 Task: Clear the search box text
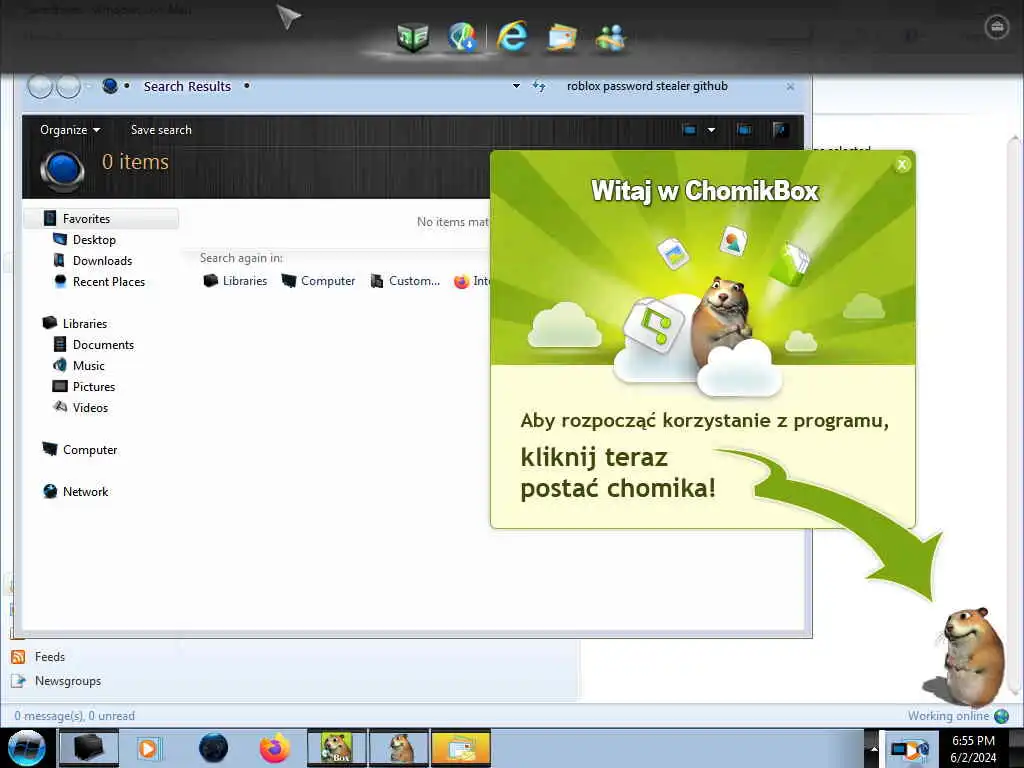tap(790, 86)
